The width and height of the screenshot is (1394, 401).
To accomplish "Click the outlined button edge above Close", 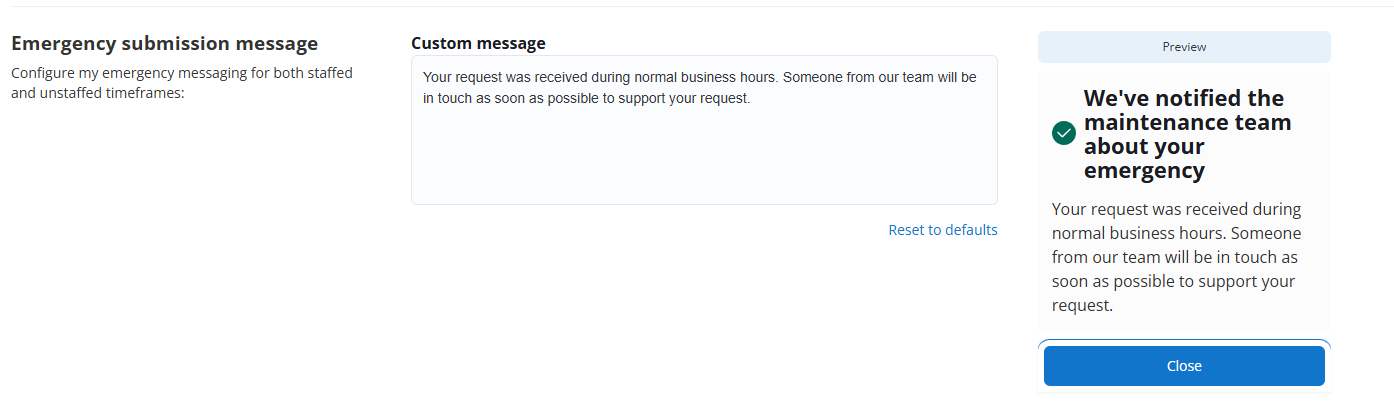I will pyautogui.click(x=1184, y=342).
